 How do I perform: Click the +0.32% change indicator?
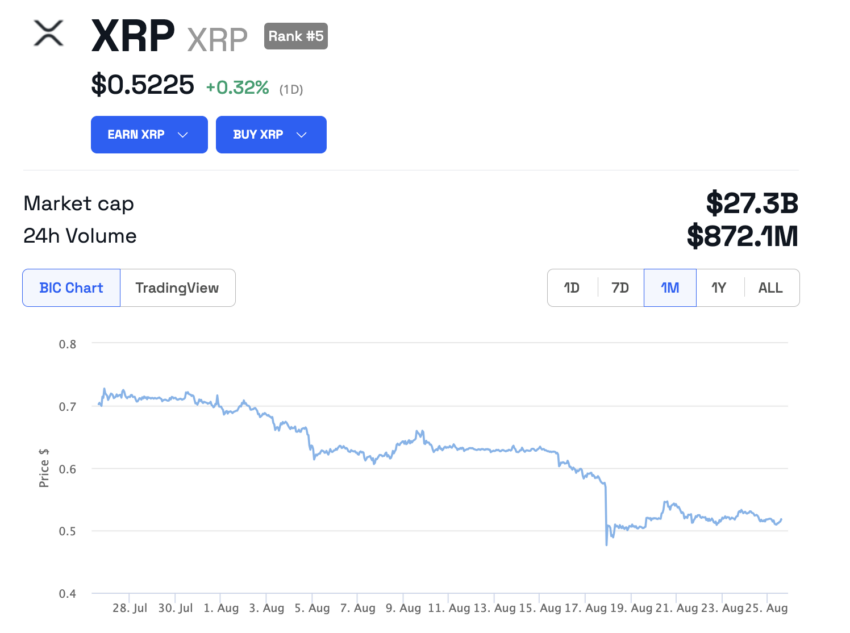click(237, 87)
